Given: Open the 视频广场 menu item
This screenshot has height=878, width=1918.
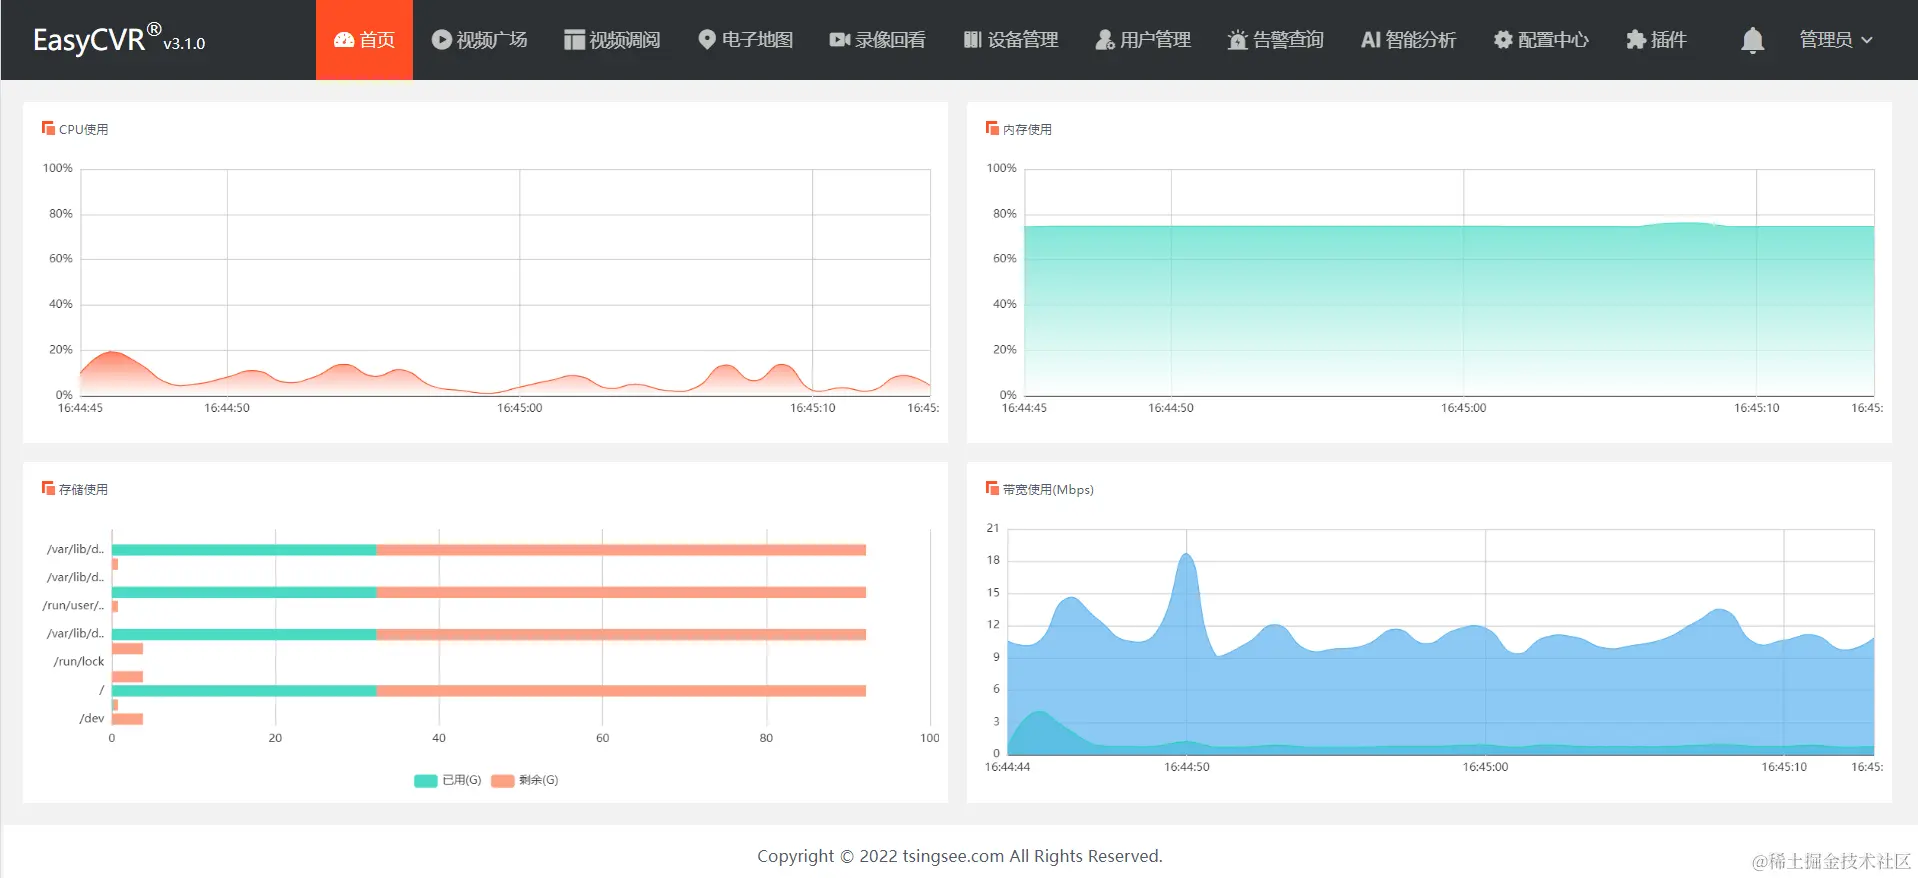Looking at the screenshot, I should tap(479, 40).
